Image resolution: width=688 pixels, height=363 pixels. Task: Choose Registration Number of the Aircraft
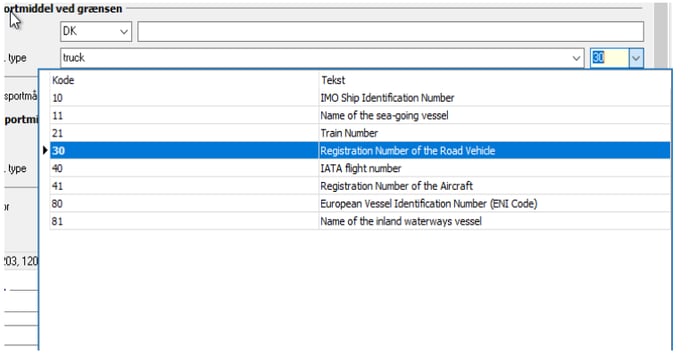click(397, 186)
